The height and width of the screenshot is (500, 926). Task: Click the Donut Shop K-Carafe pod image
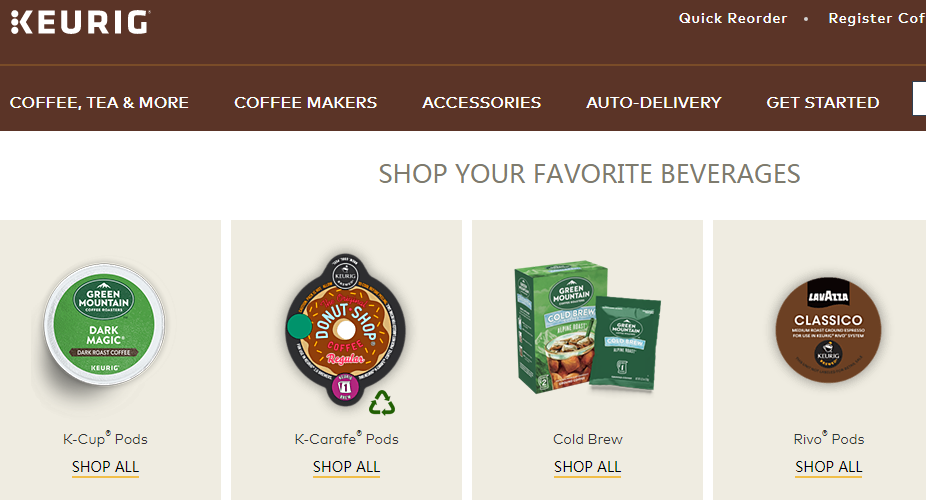[345, 330]
